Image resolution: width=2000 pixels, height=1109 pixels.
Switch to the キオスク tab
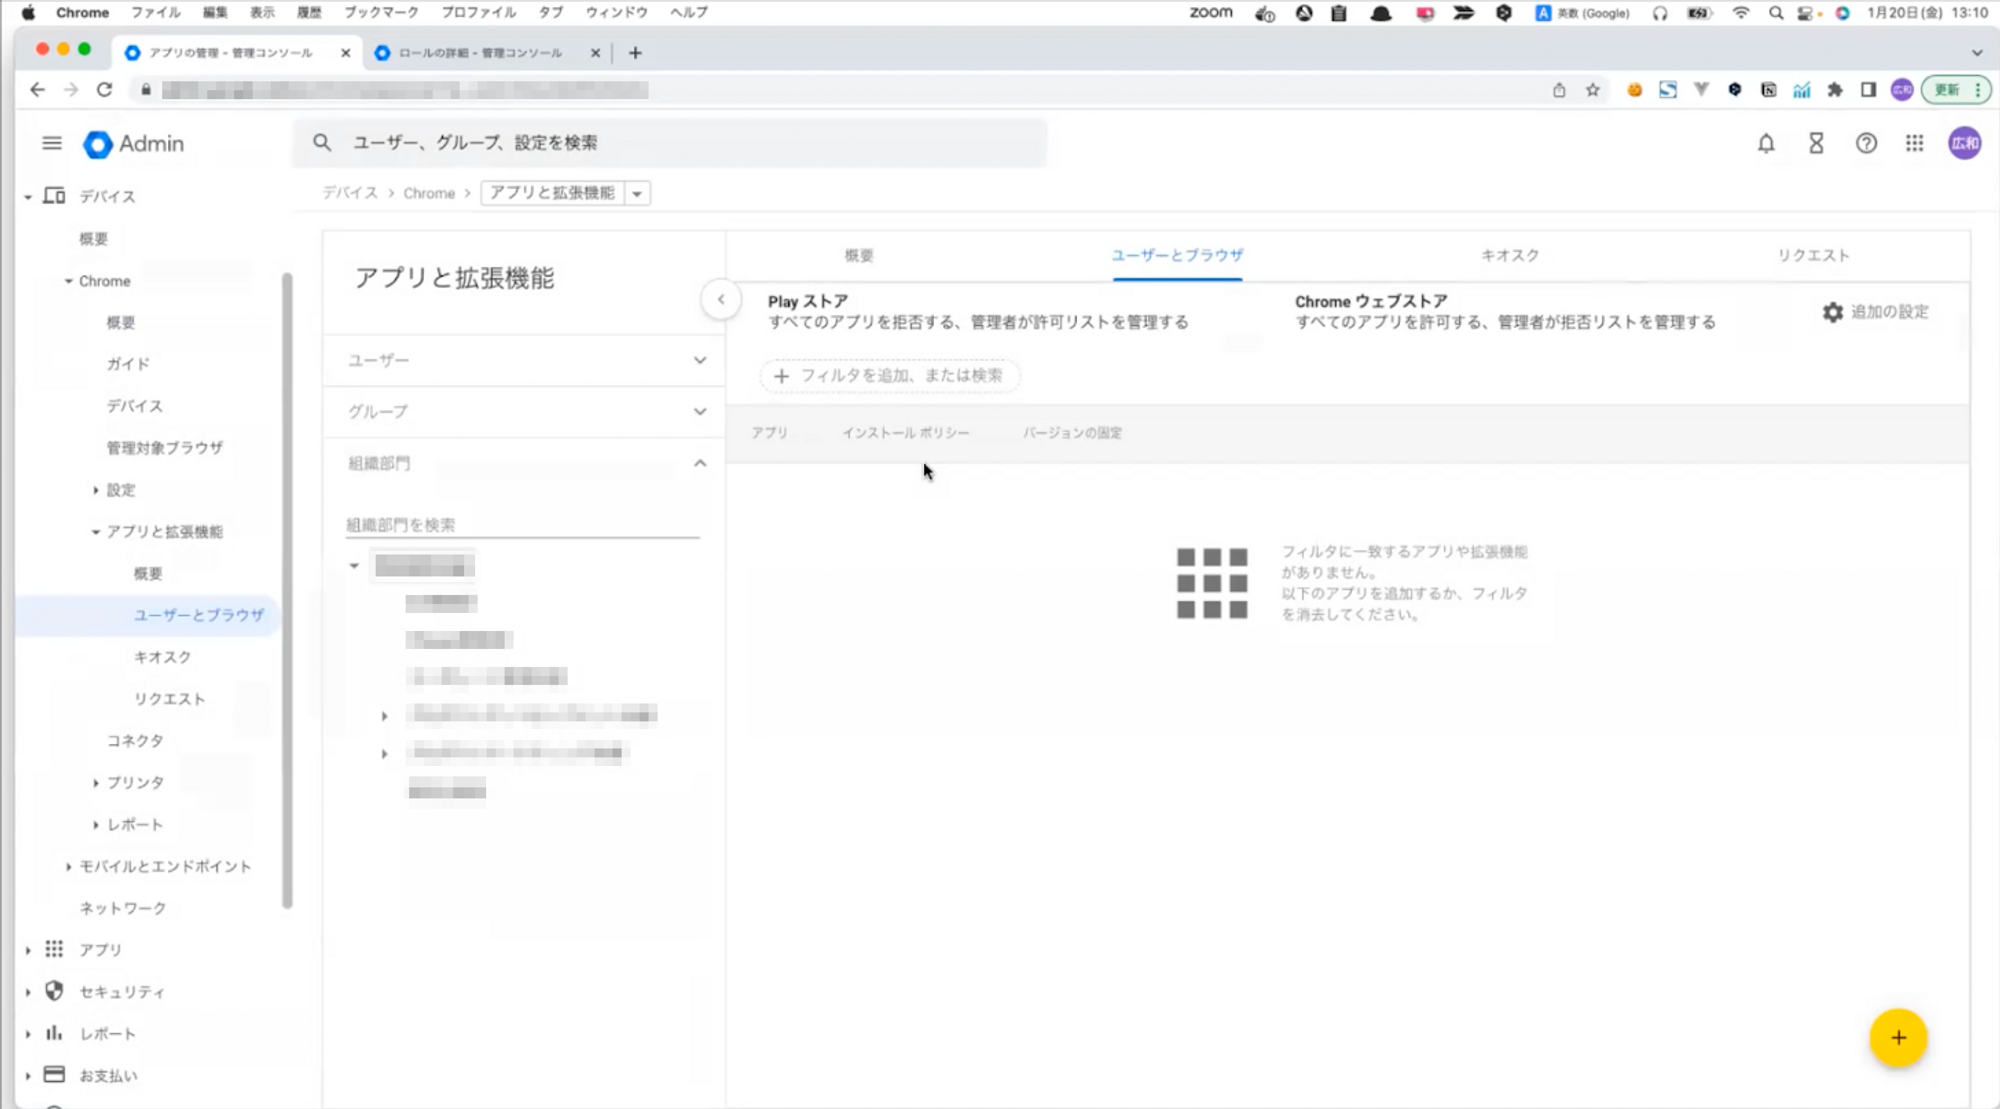[1509, 255]
